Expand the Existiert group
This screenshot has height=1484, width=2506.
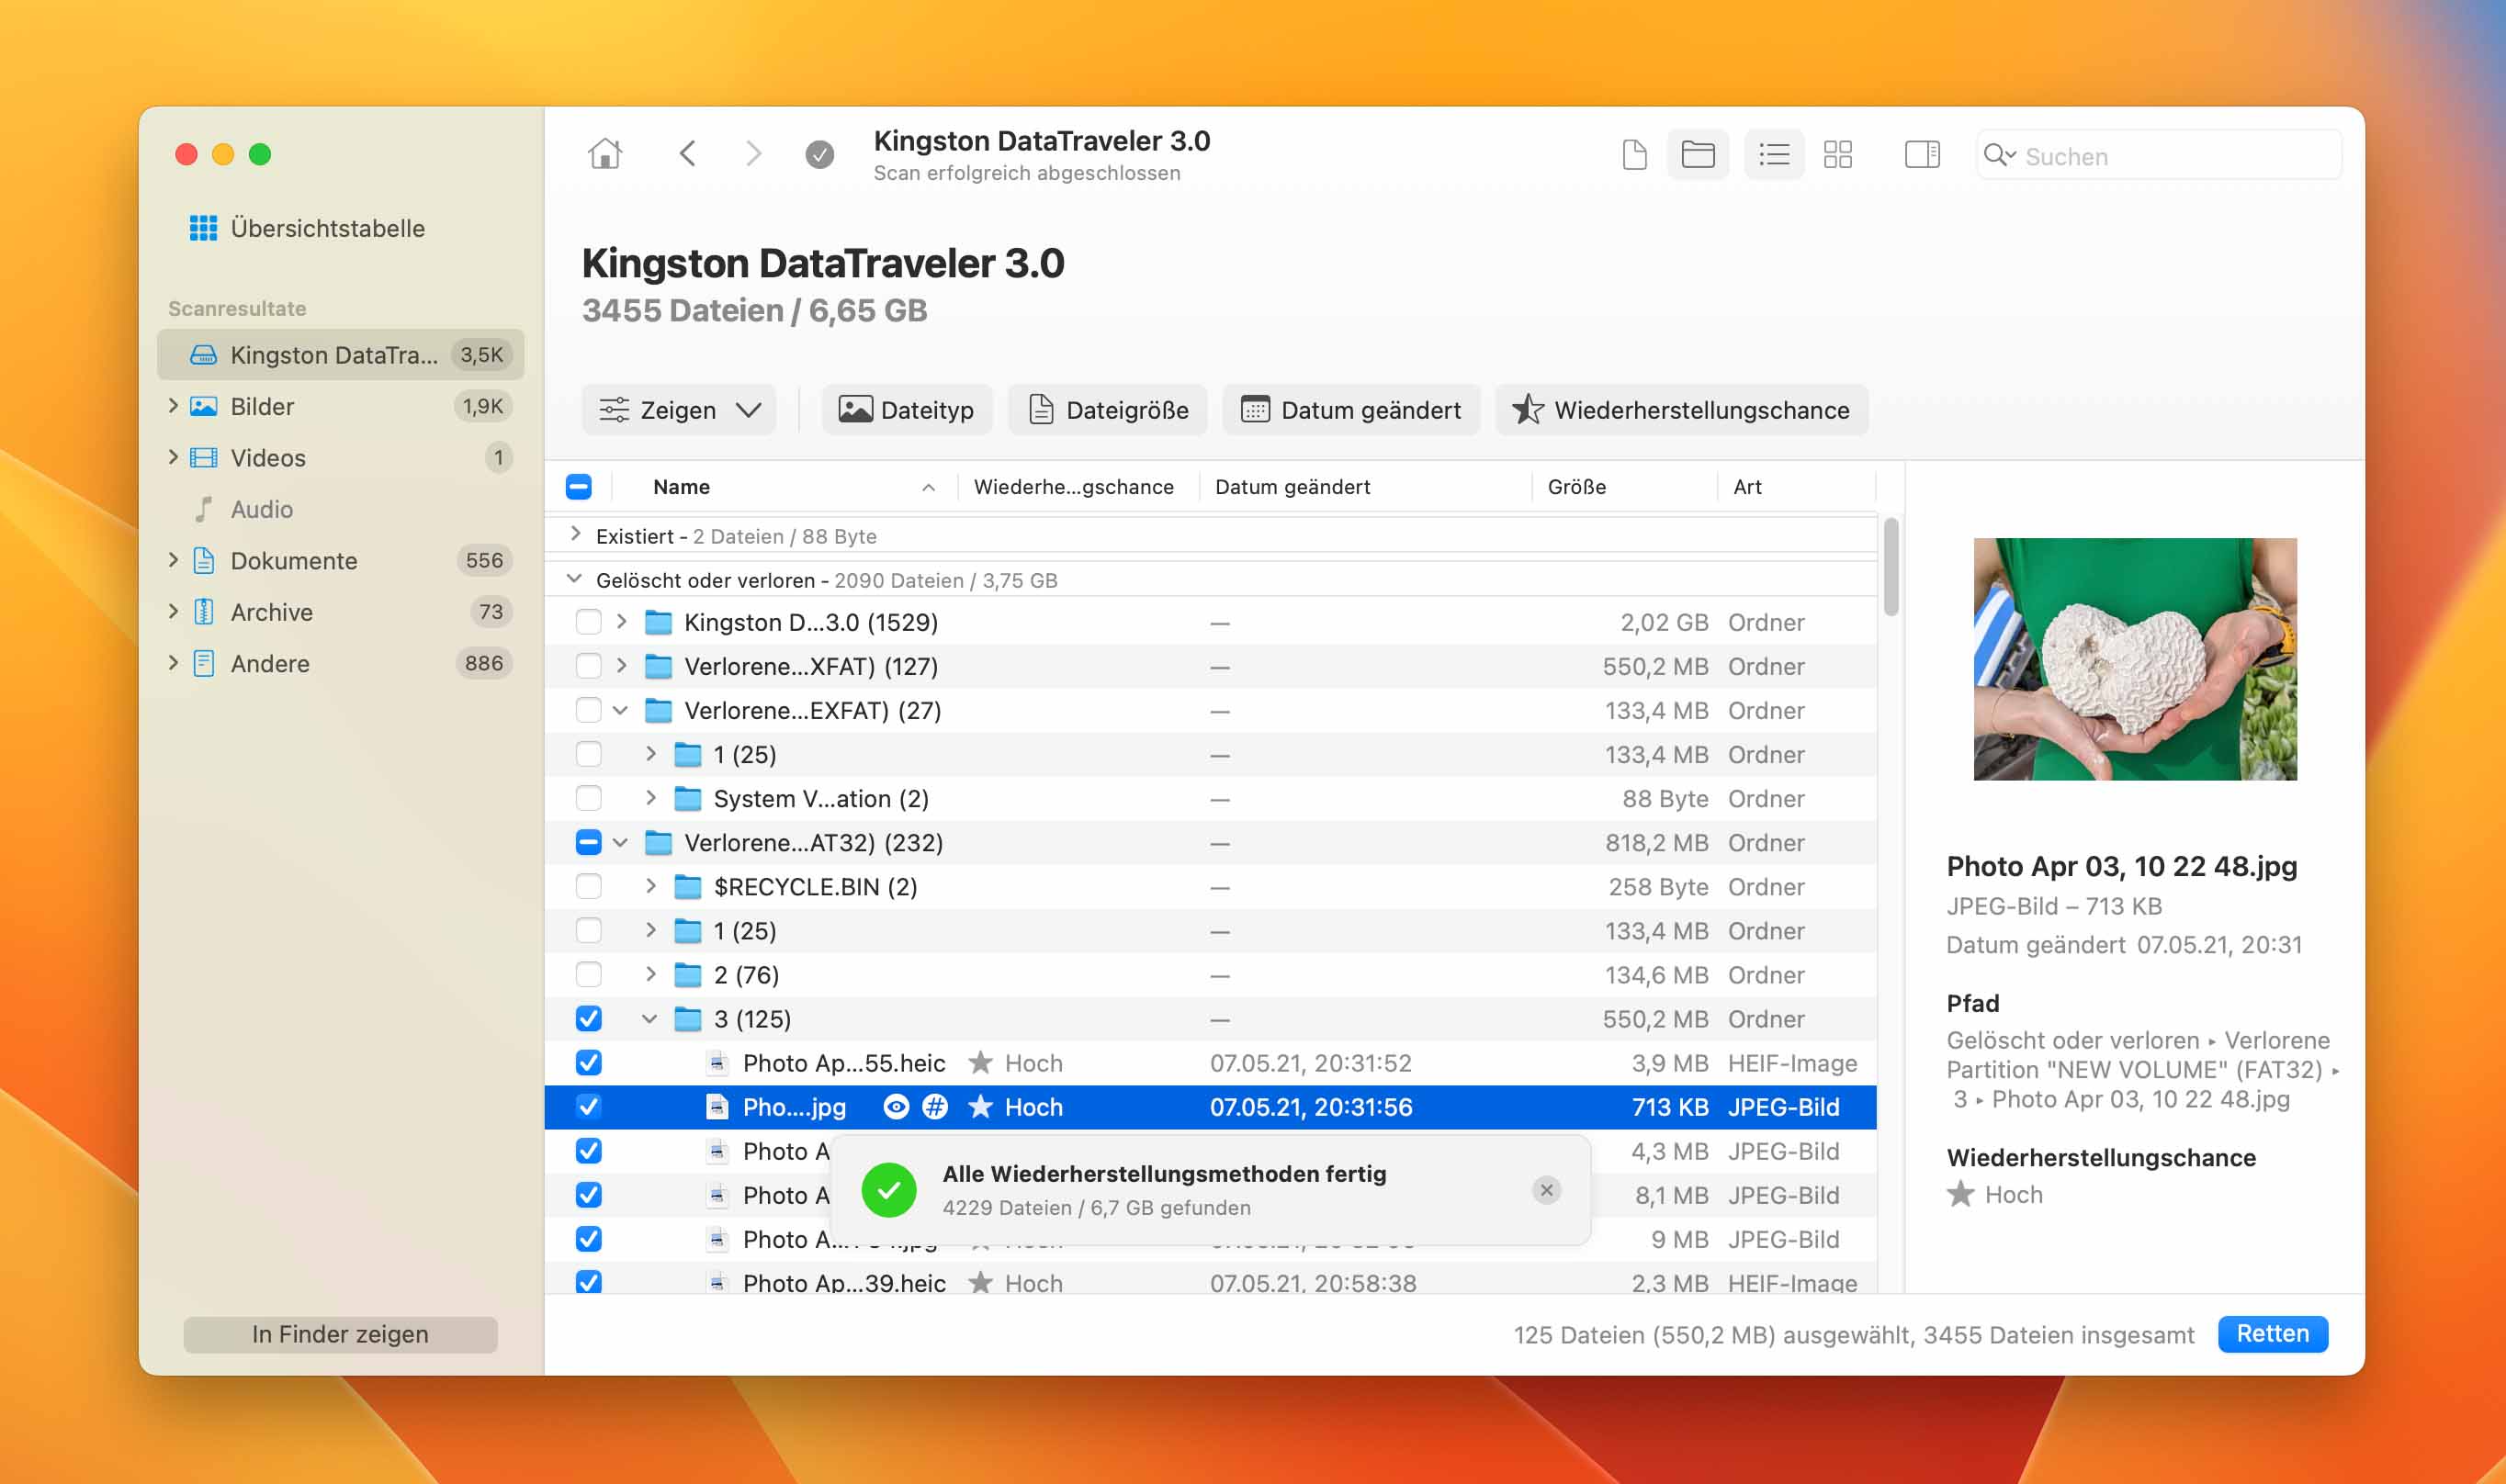pos(575,535)
